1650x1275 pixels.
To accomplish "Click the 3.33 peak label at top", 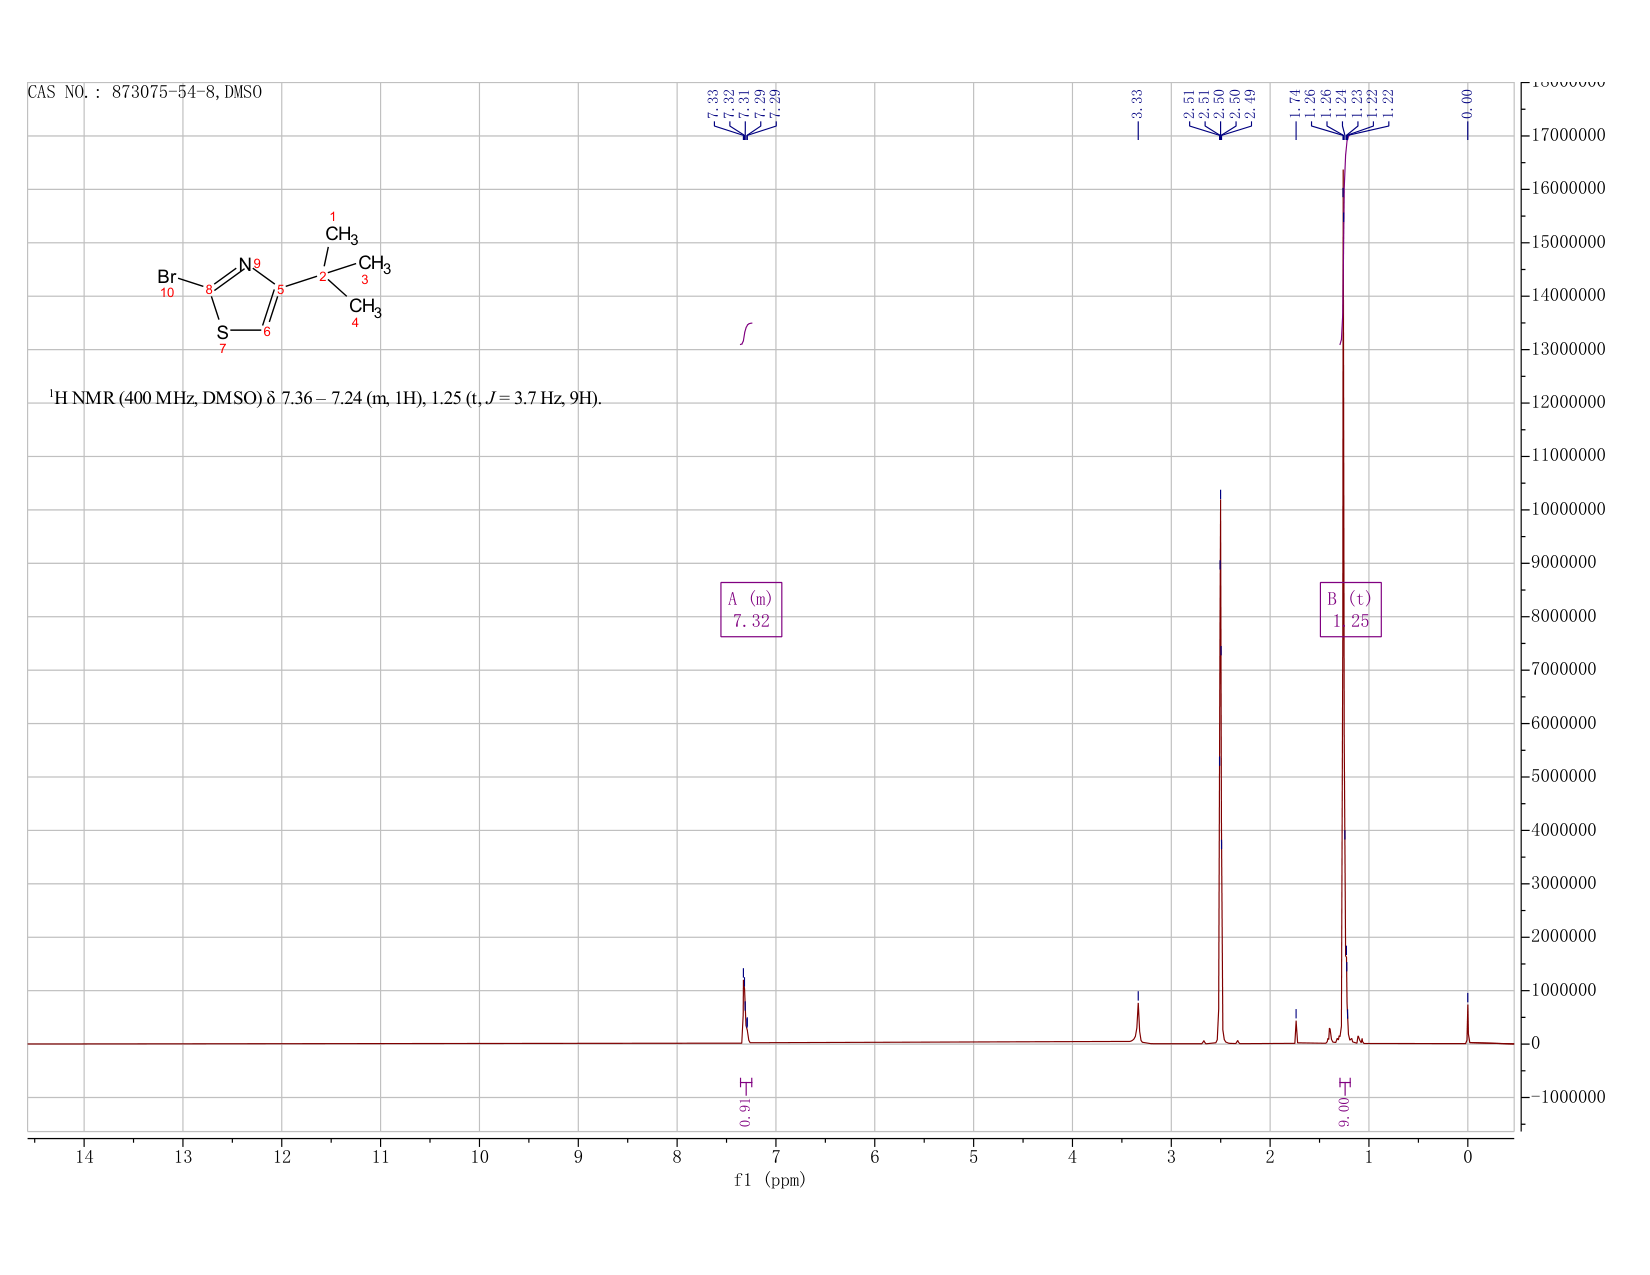I will coord(1137,103).
